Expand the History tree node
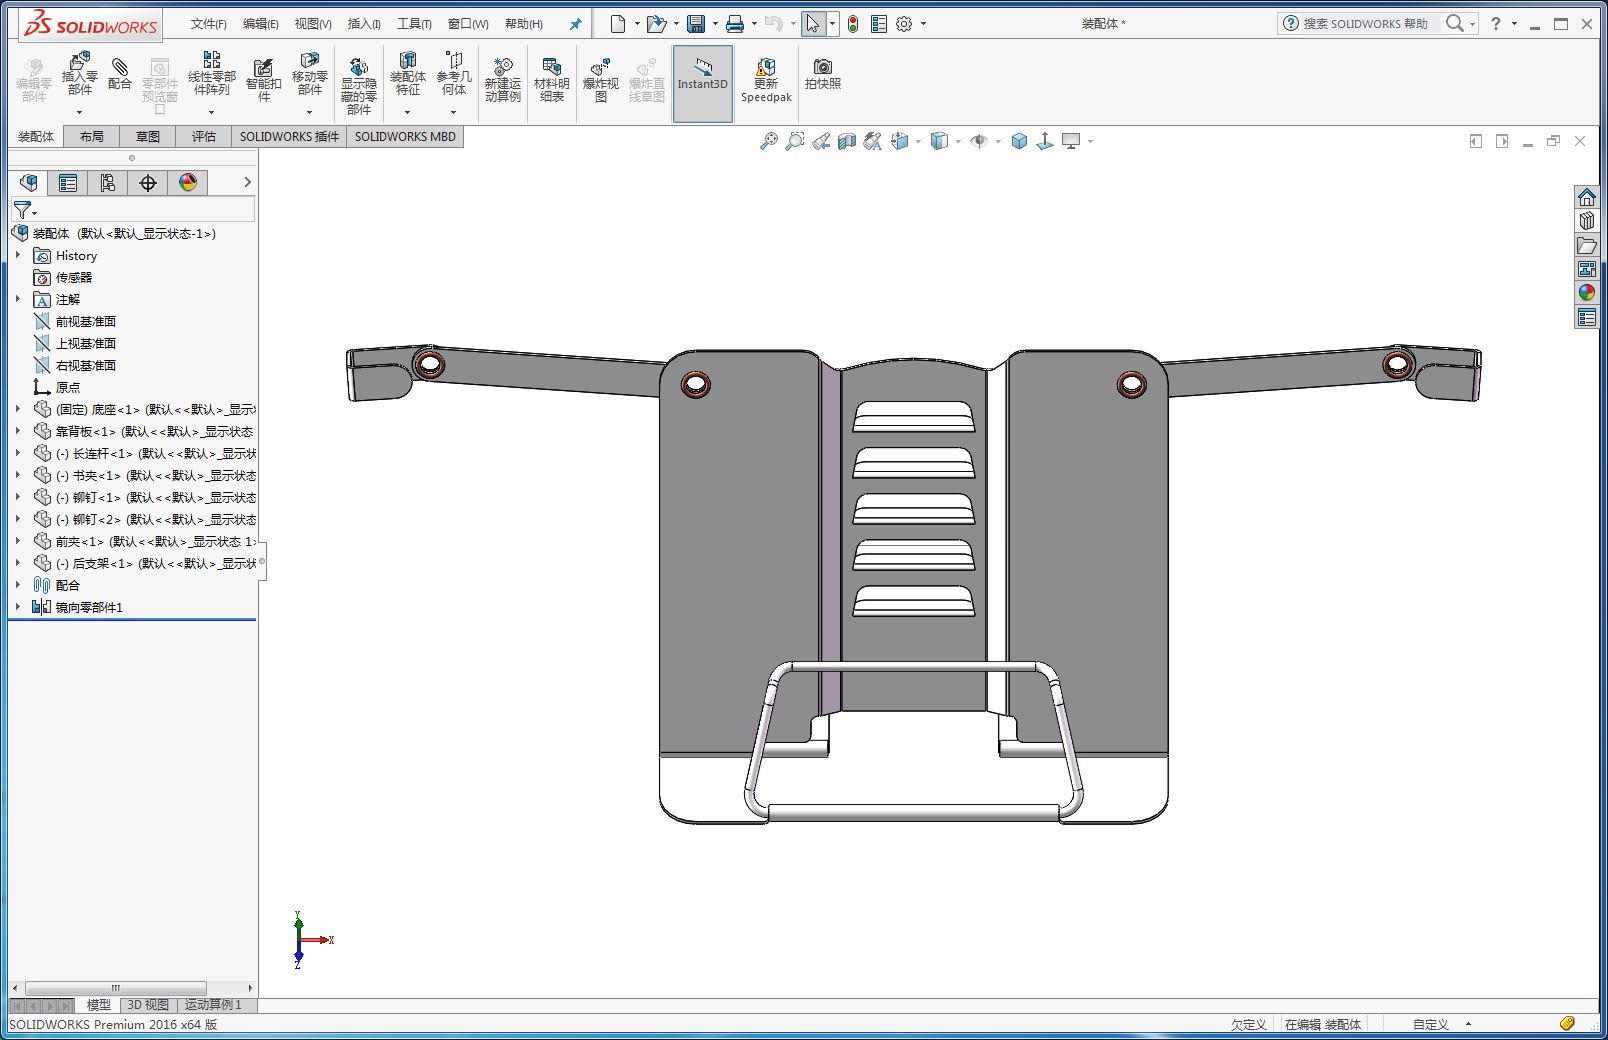Viewport: 1608px width, 1040px height. click(18, 256)
